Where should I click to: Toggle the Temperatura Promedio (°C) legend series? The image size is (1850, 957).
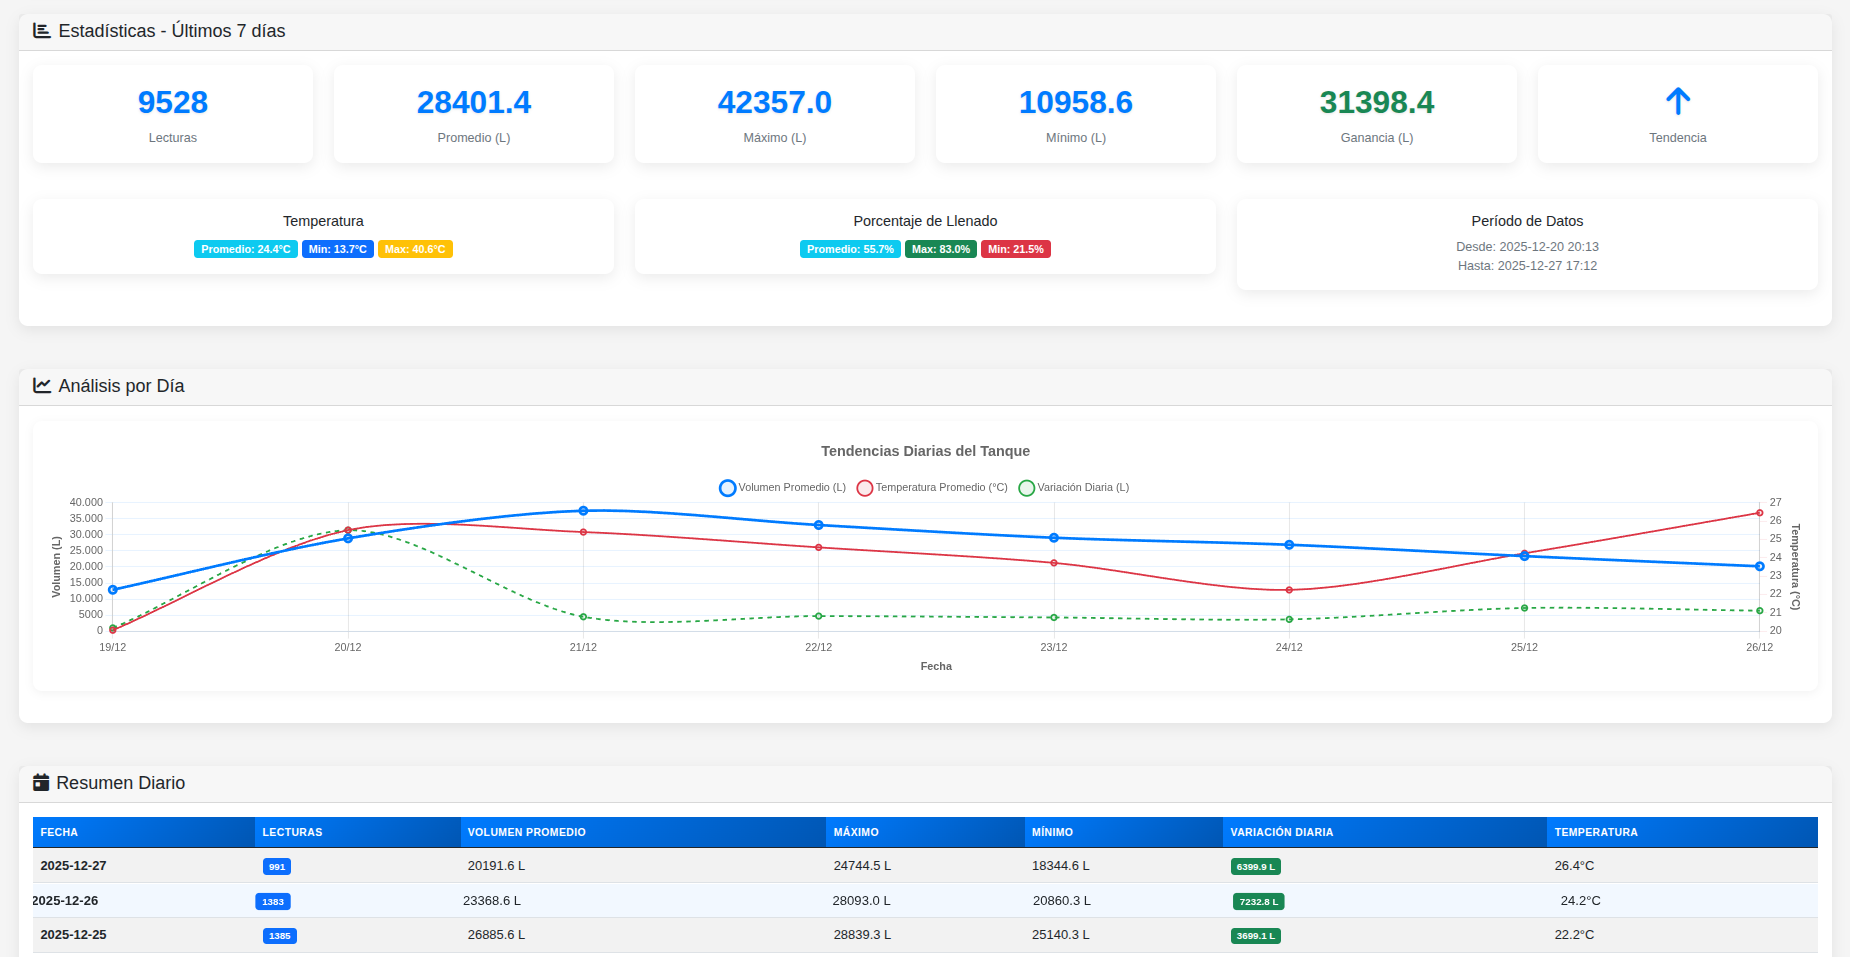(932, 488)
